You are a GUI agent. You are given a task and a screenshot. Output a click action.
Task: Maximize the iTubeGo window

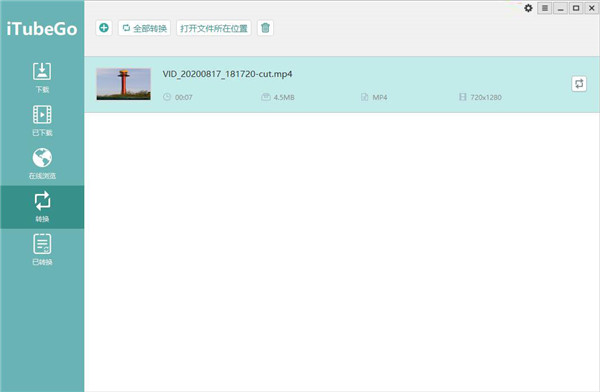[576, 8]
